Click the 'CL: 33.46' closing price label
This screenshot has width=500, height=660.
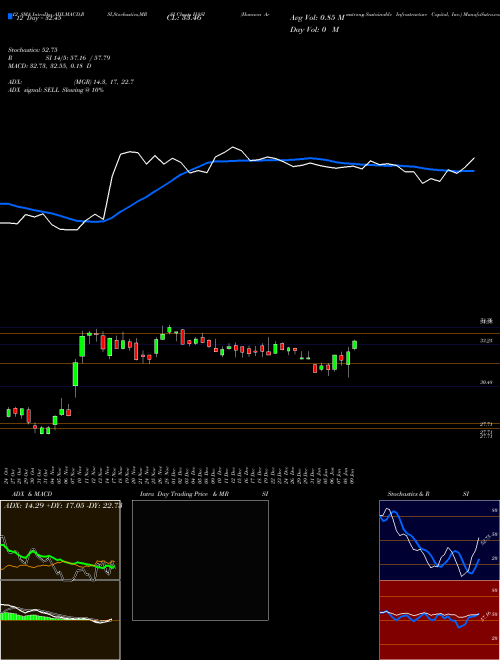[x=186, y=18]
